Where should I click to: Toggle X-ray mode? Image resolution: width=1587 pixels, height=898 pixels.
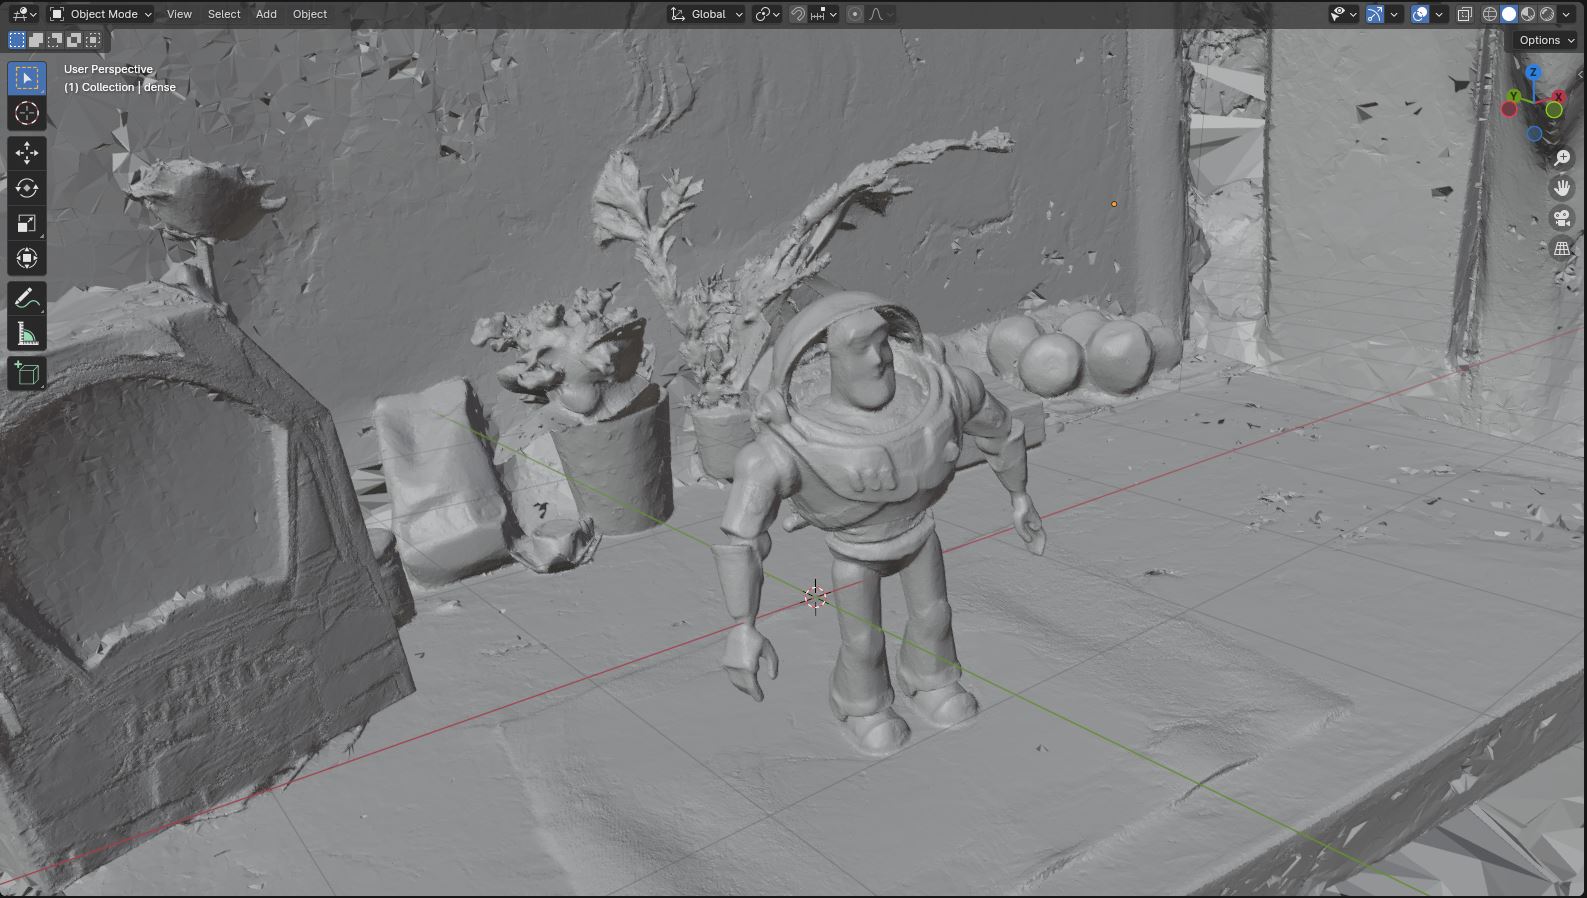pyautogui.click(x=1465, y=14)
